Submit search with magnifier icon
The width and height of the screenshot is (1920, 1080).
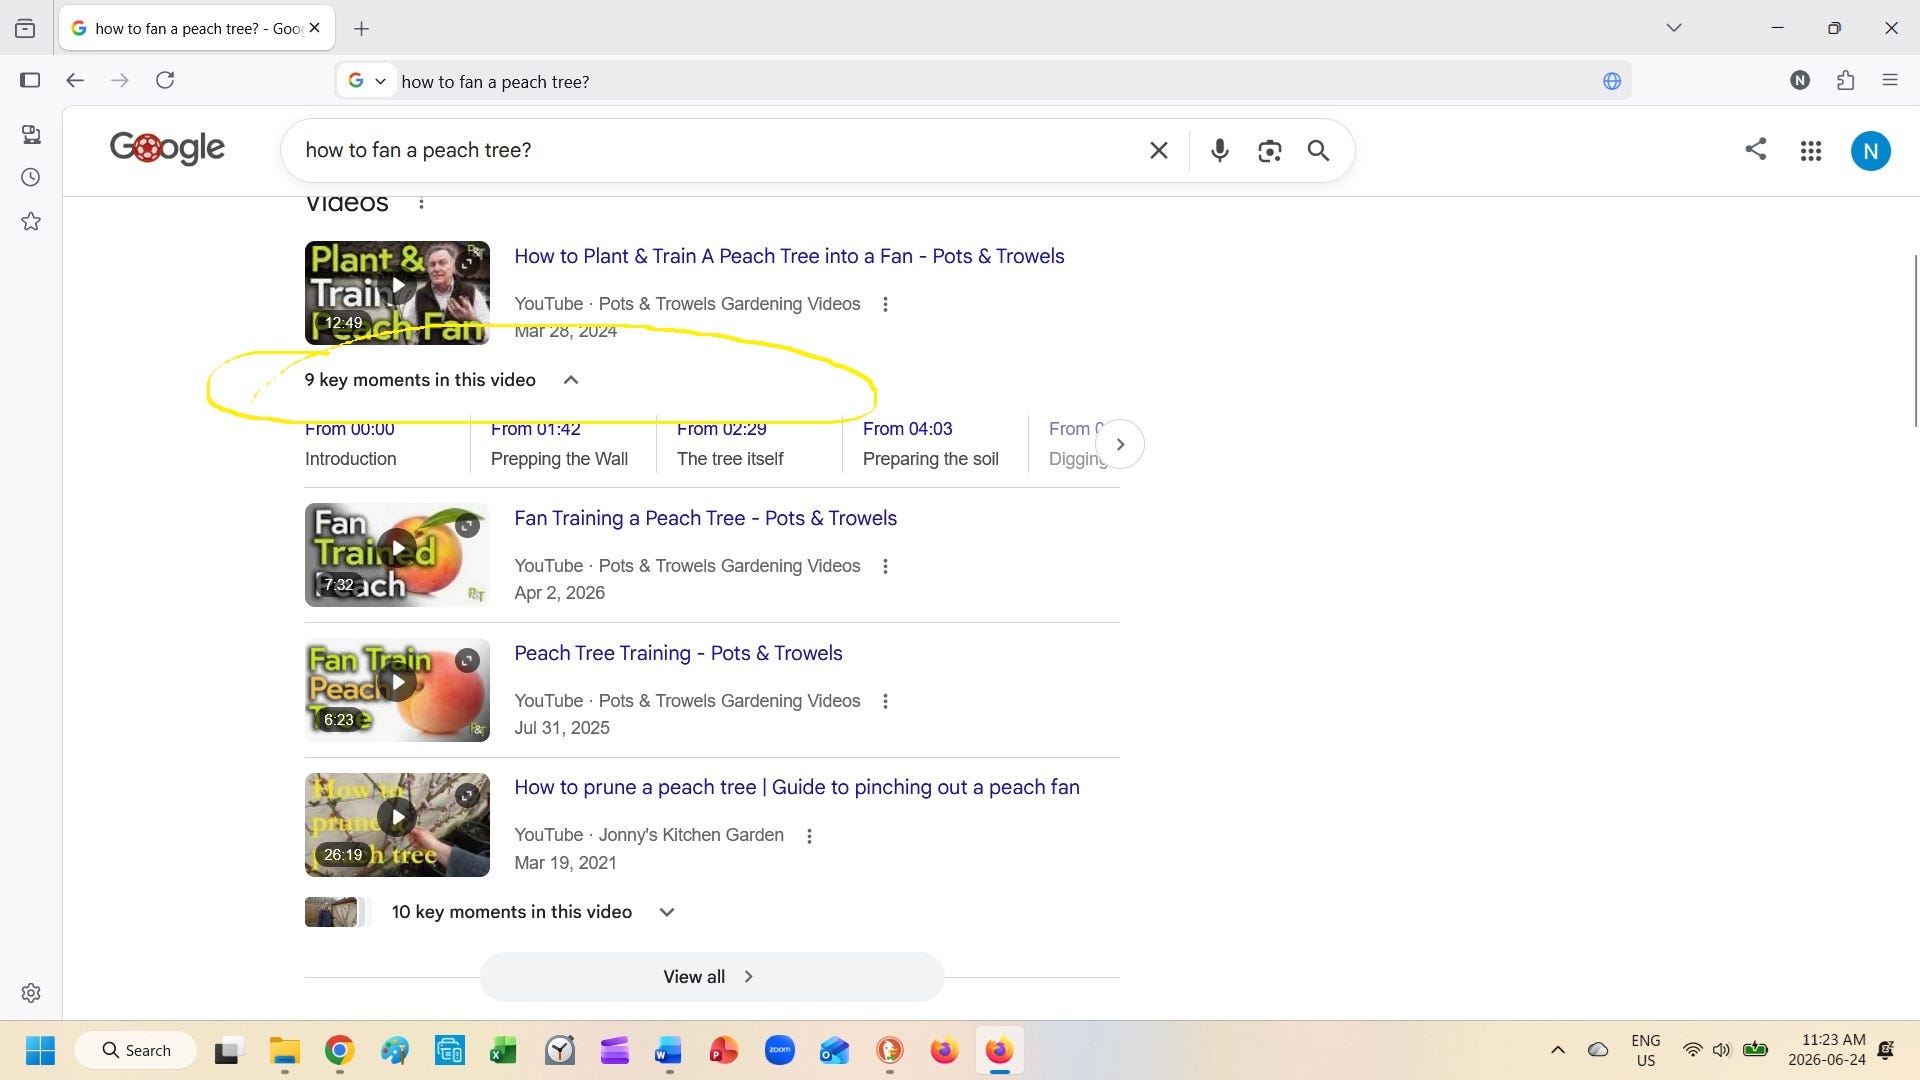(1319, 150)
